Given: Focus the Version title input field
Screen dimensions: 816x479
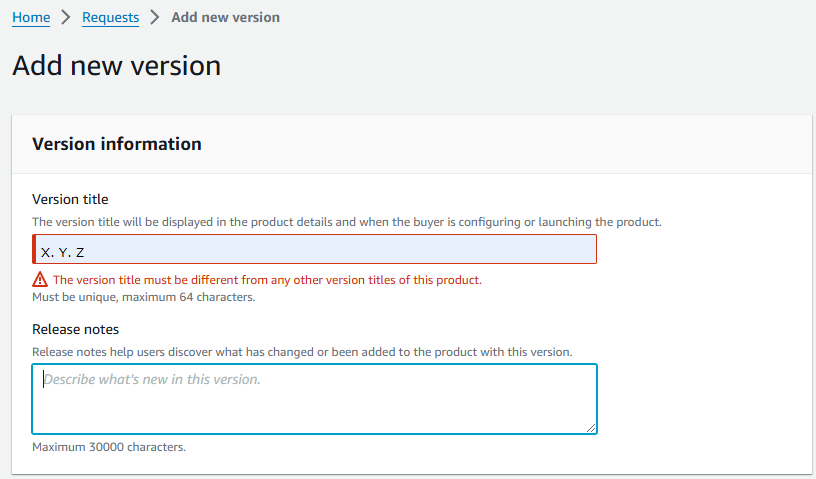Looking at the screenshot, I should (315, 250).
